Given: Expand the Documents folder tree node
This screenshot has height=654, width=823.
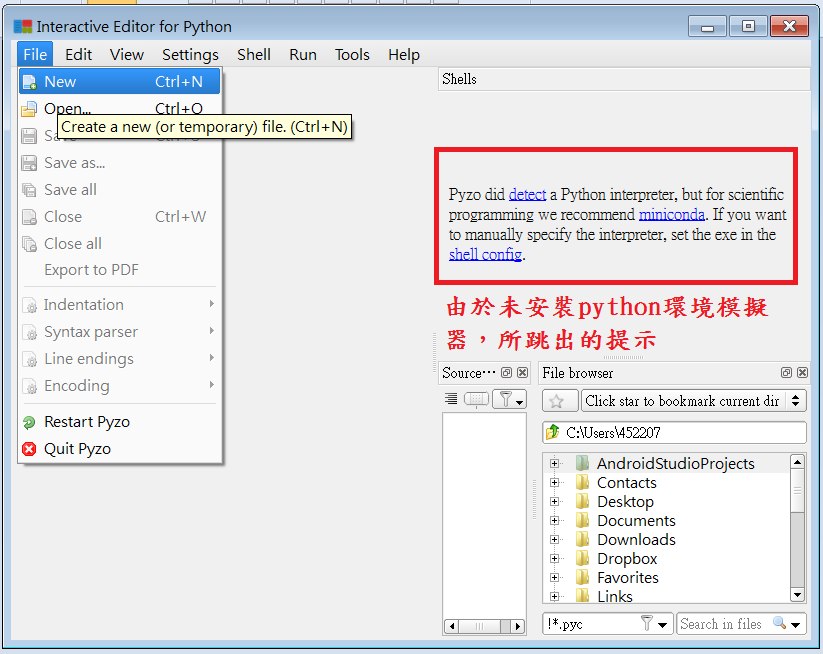Looking at the screenshot, I should [555, 521].
